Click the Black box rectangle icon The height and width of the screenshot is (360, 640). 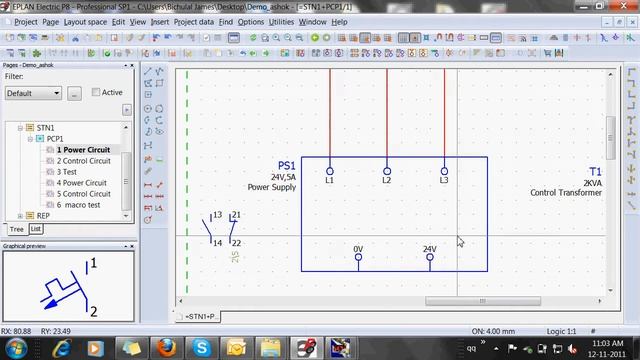[x=484, y=38]
